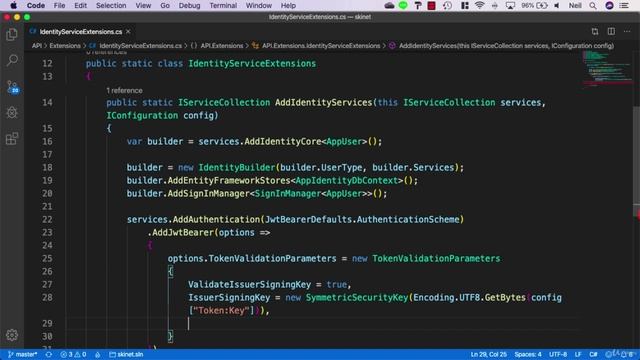Open the Window menu
The image size is (640, 360).
point(258,6)
